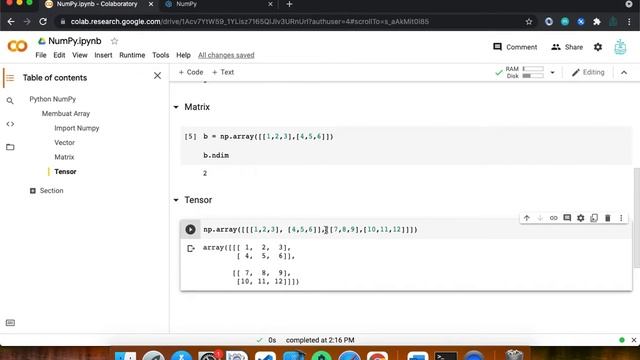
Task: Go to Tensor in contents
Action: 65,172
